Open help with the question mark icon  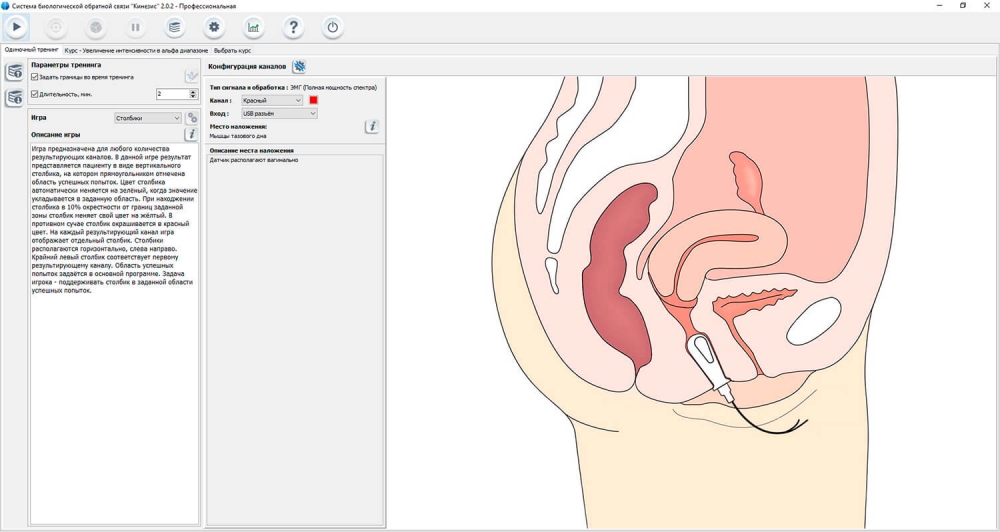click(293, 27)
